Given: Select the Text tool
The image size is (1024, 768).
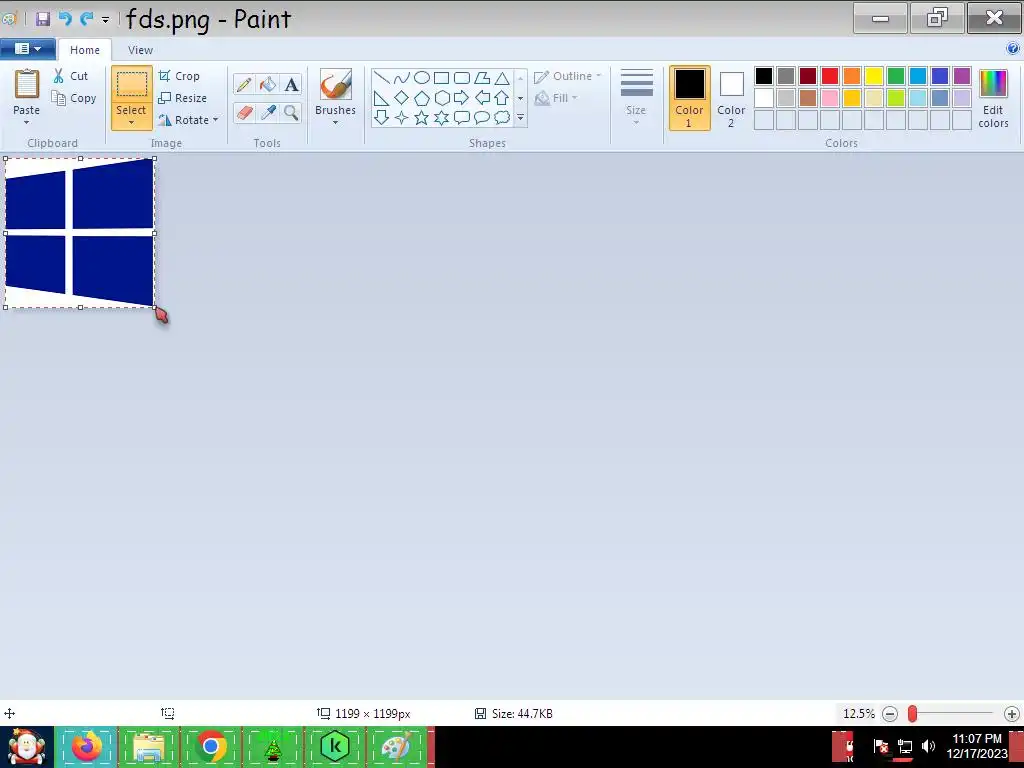Looking at the screenshot, I should pos(291,84).
